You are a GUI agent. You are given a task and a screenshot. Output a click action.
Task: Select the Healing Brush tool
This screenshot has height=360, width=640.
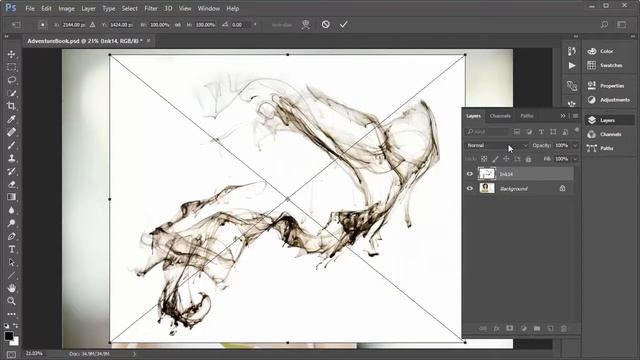coord(11,132)
